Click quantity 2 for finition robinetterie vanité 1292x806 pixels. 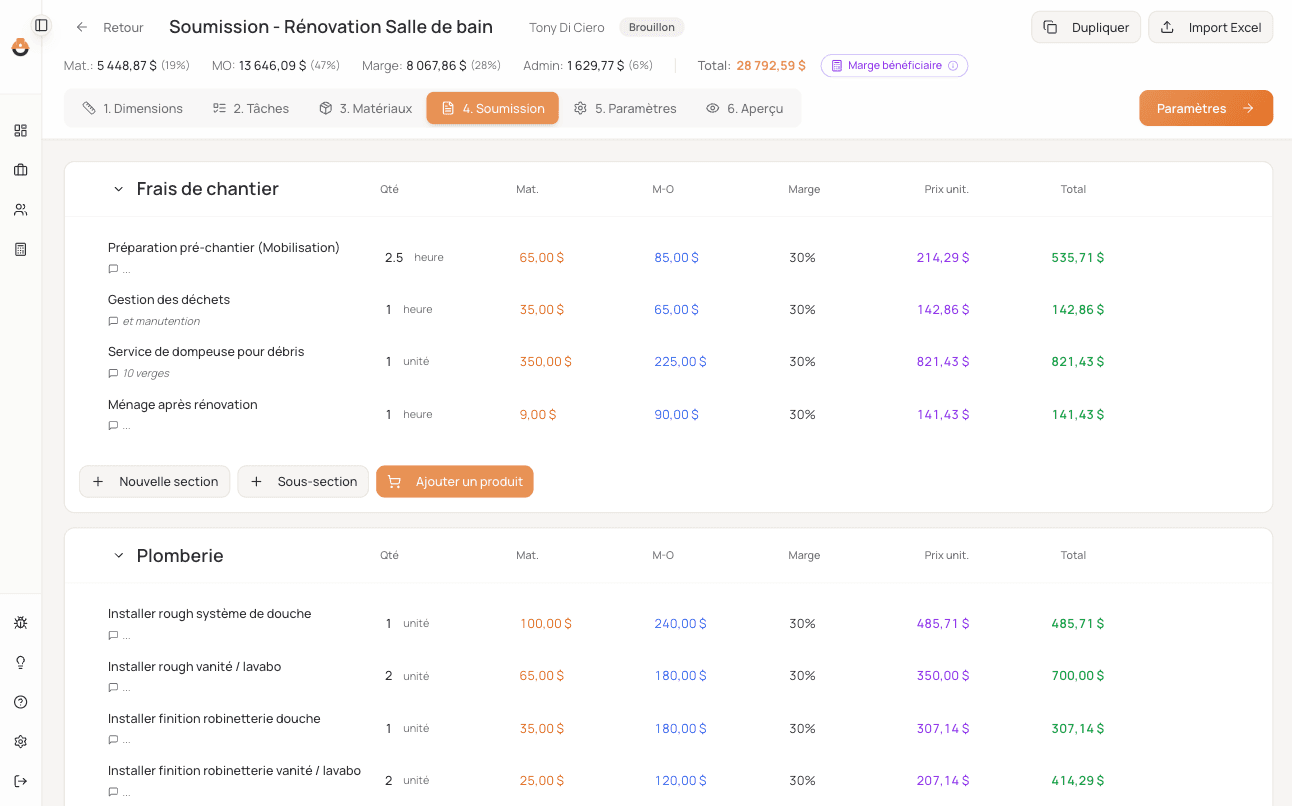(389, 780)
